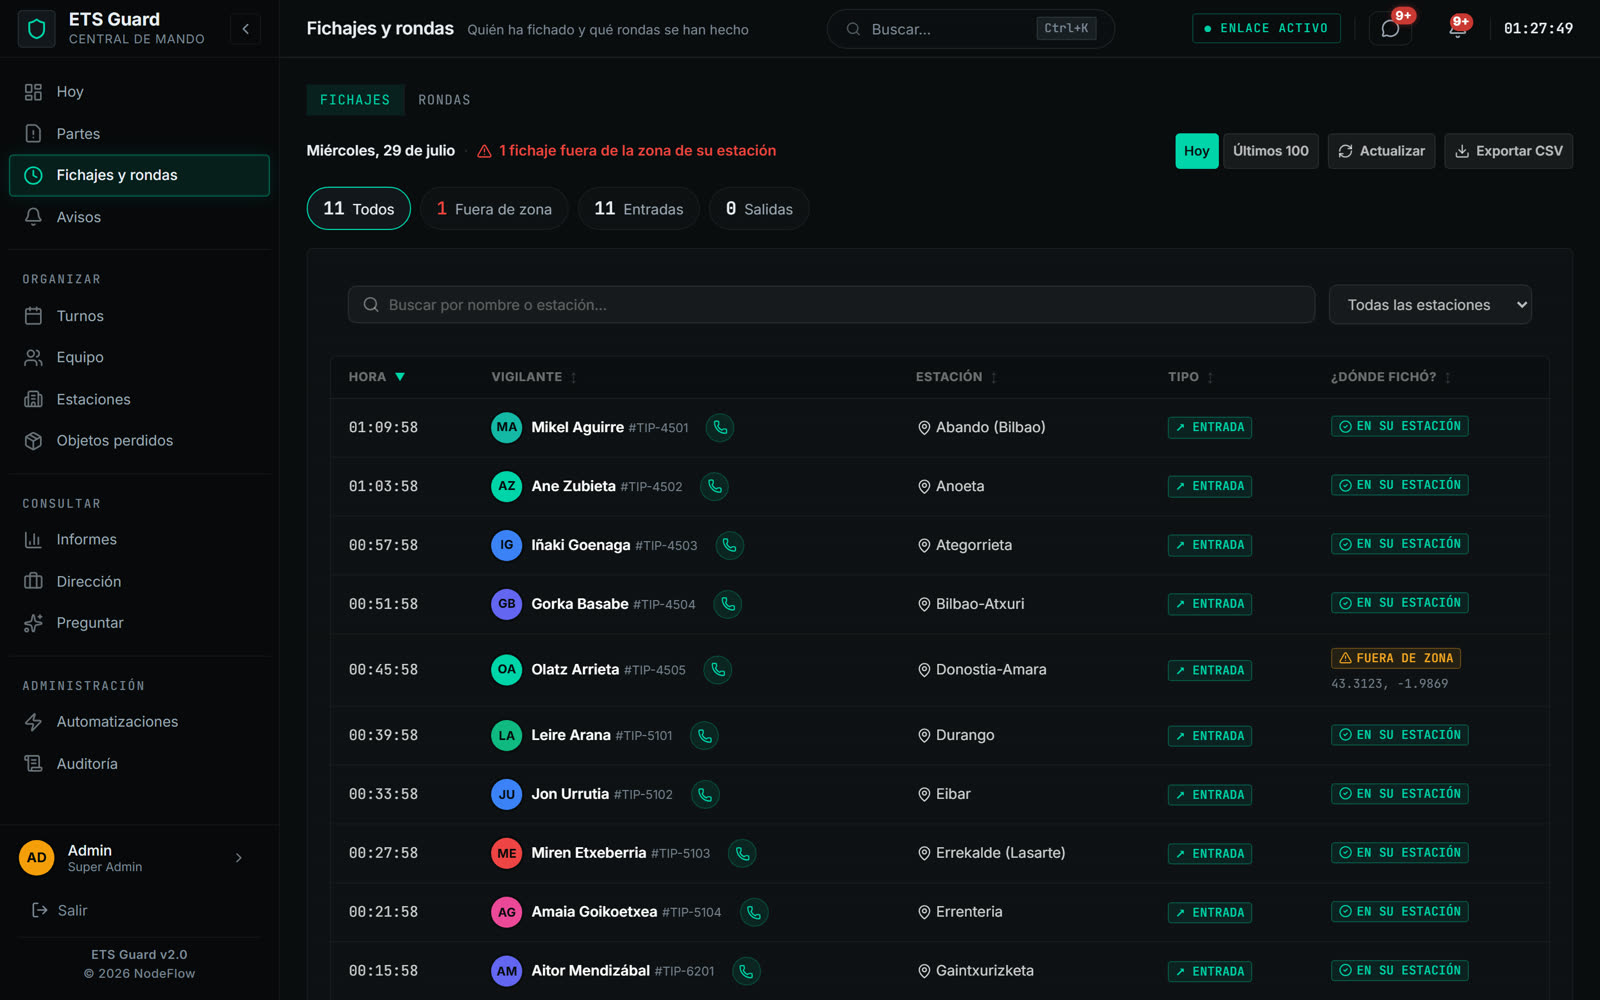Viewport: 1600px width, 1000px height.
Task: Select the FICHAJES tab
Action: point(355,100)
